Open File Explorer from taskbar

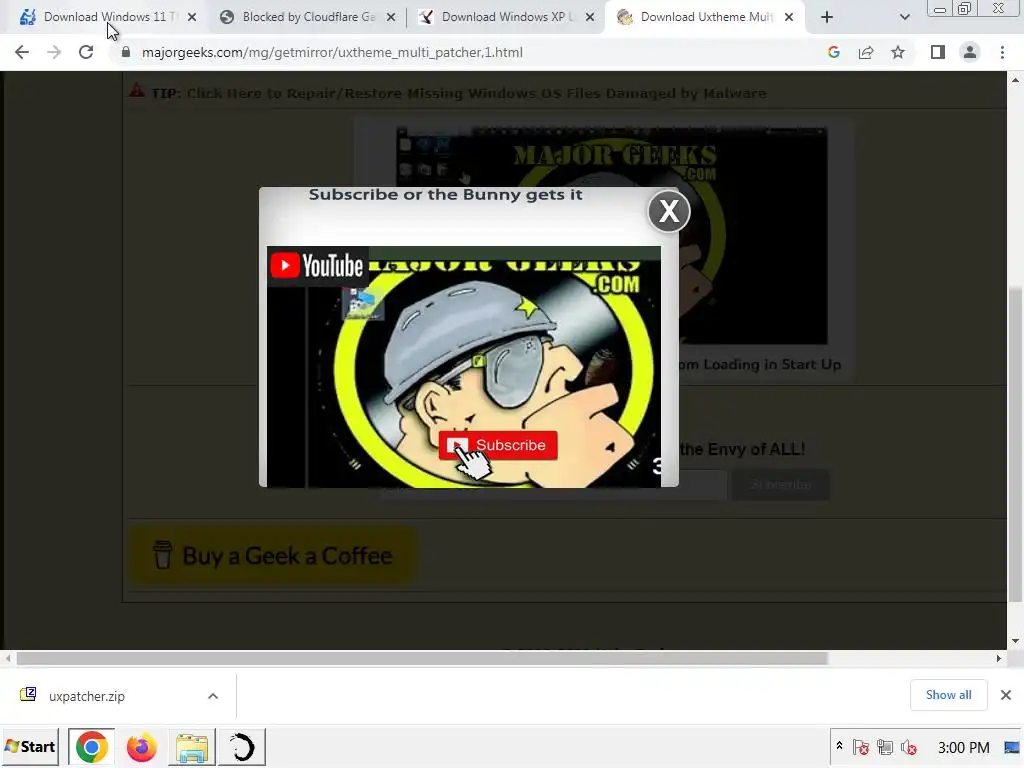(192, 747)
